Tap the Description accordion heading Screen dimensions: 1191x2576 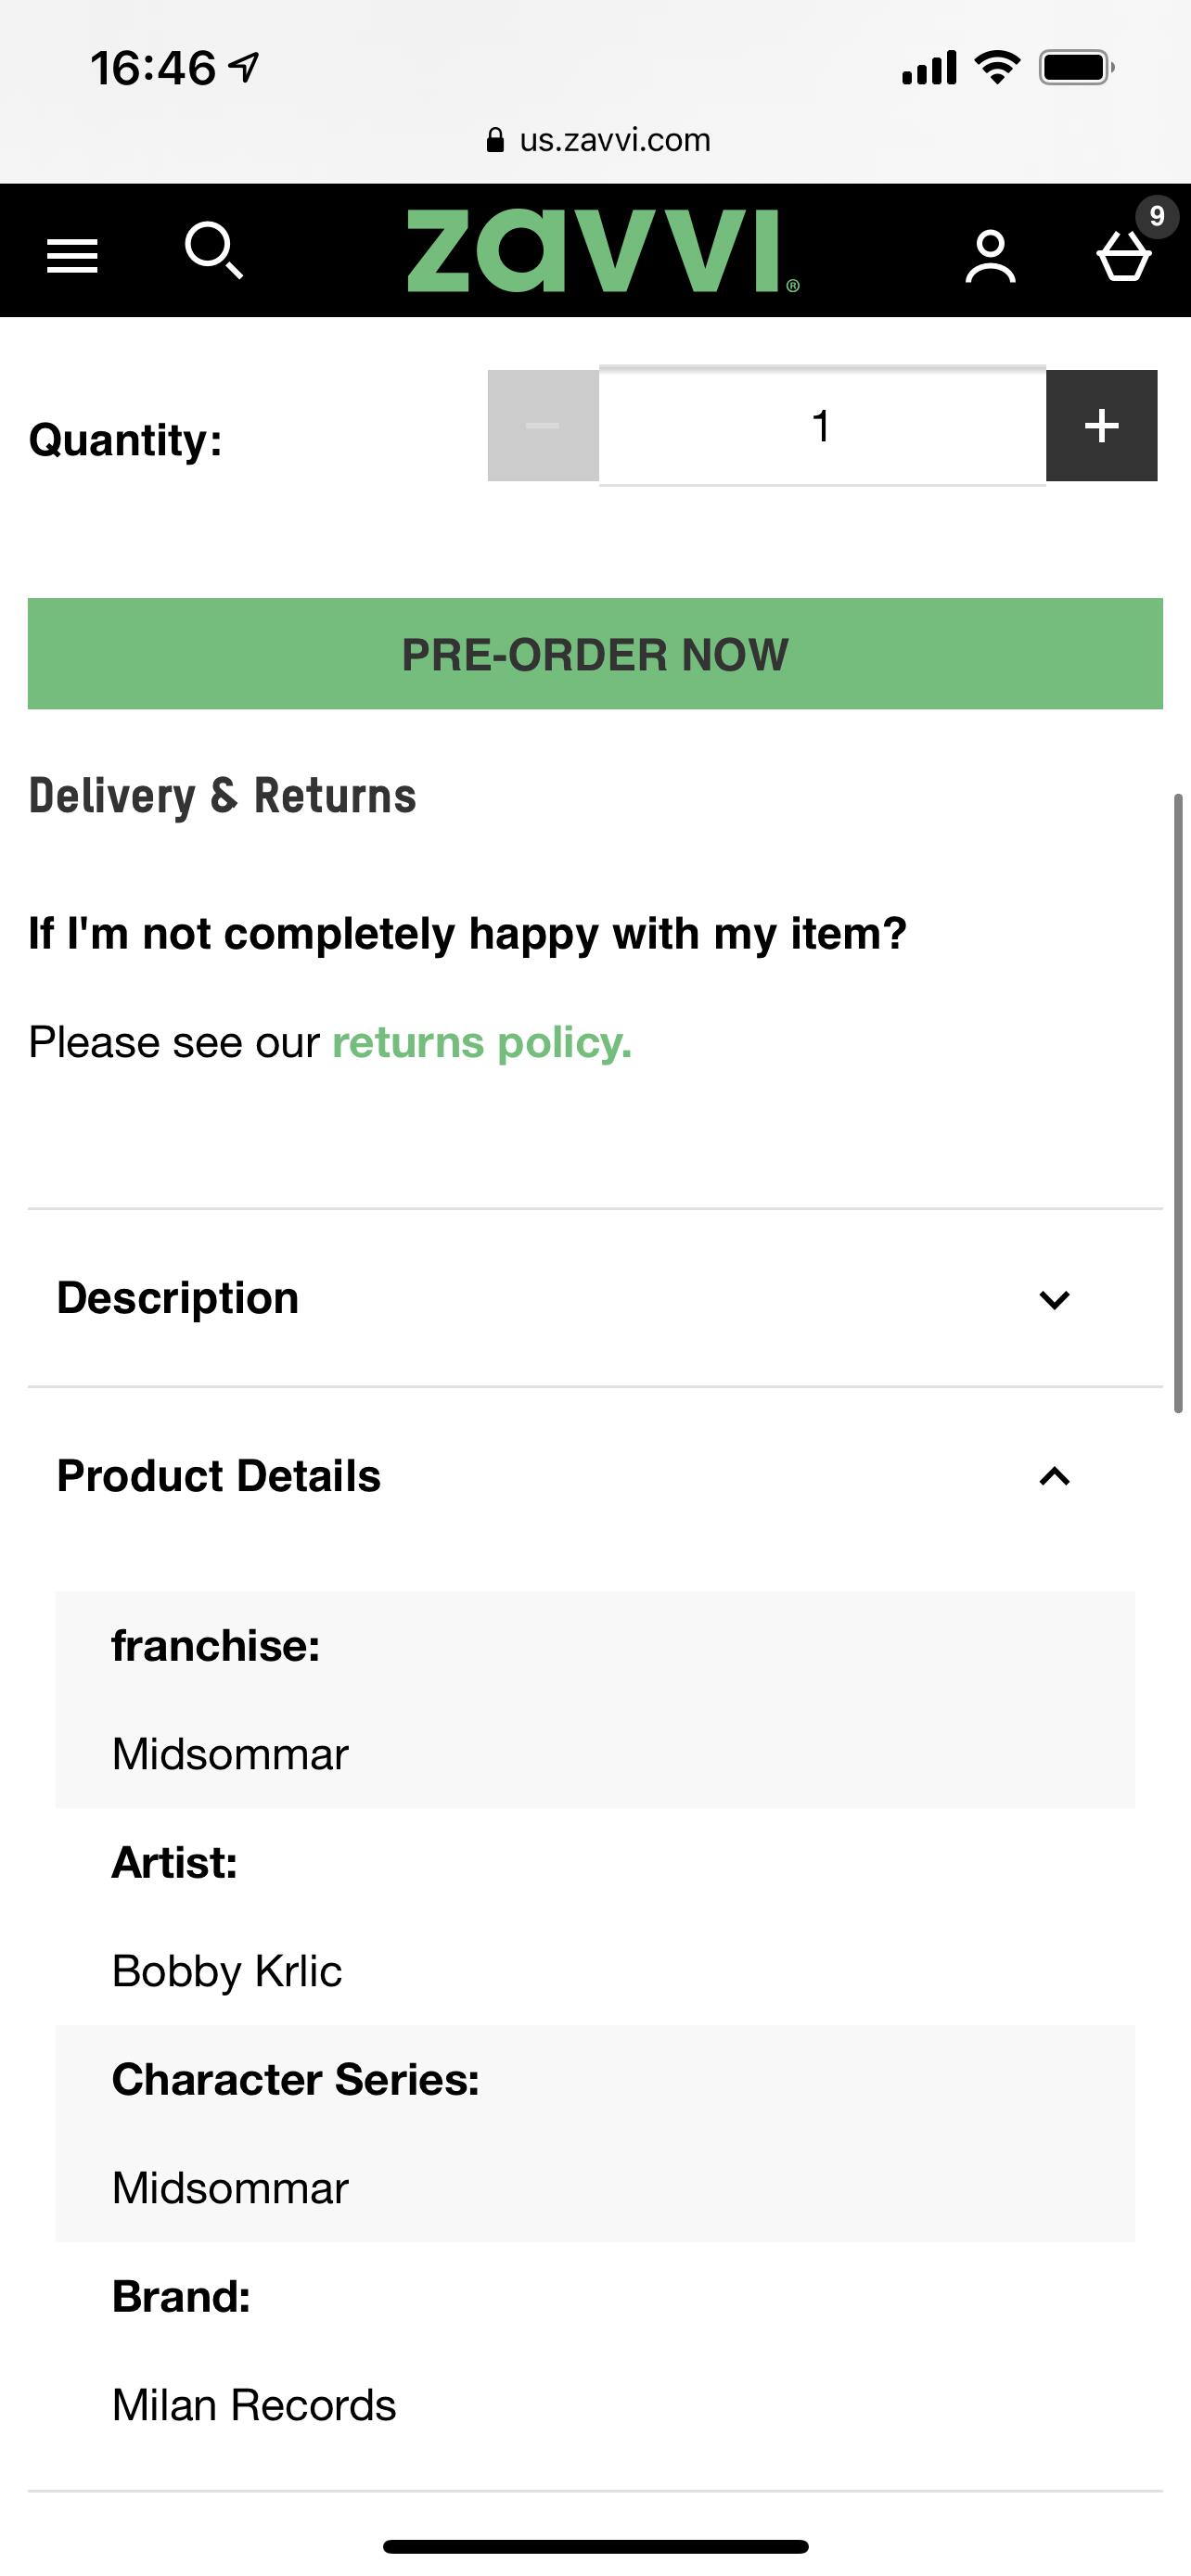tap(178, 1298)
